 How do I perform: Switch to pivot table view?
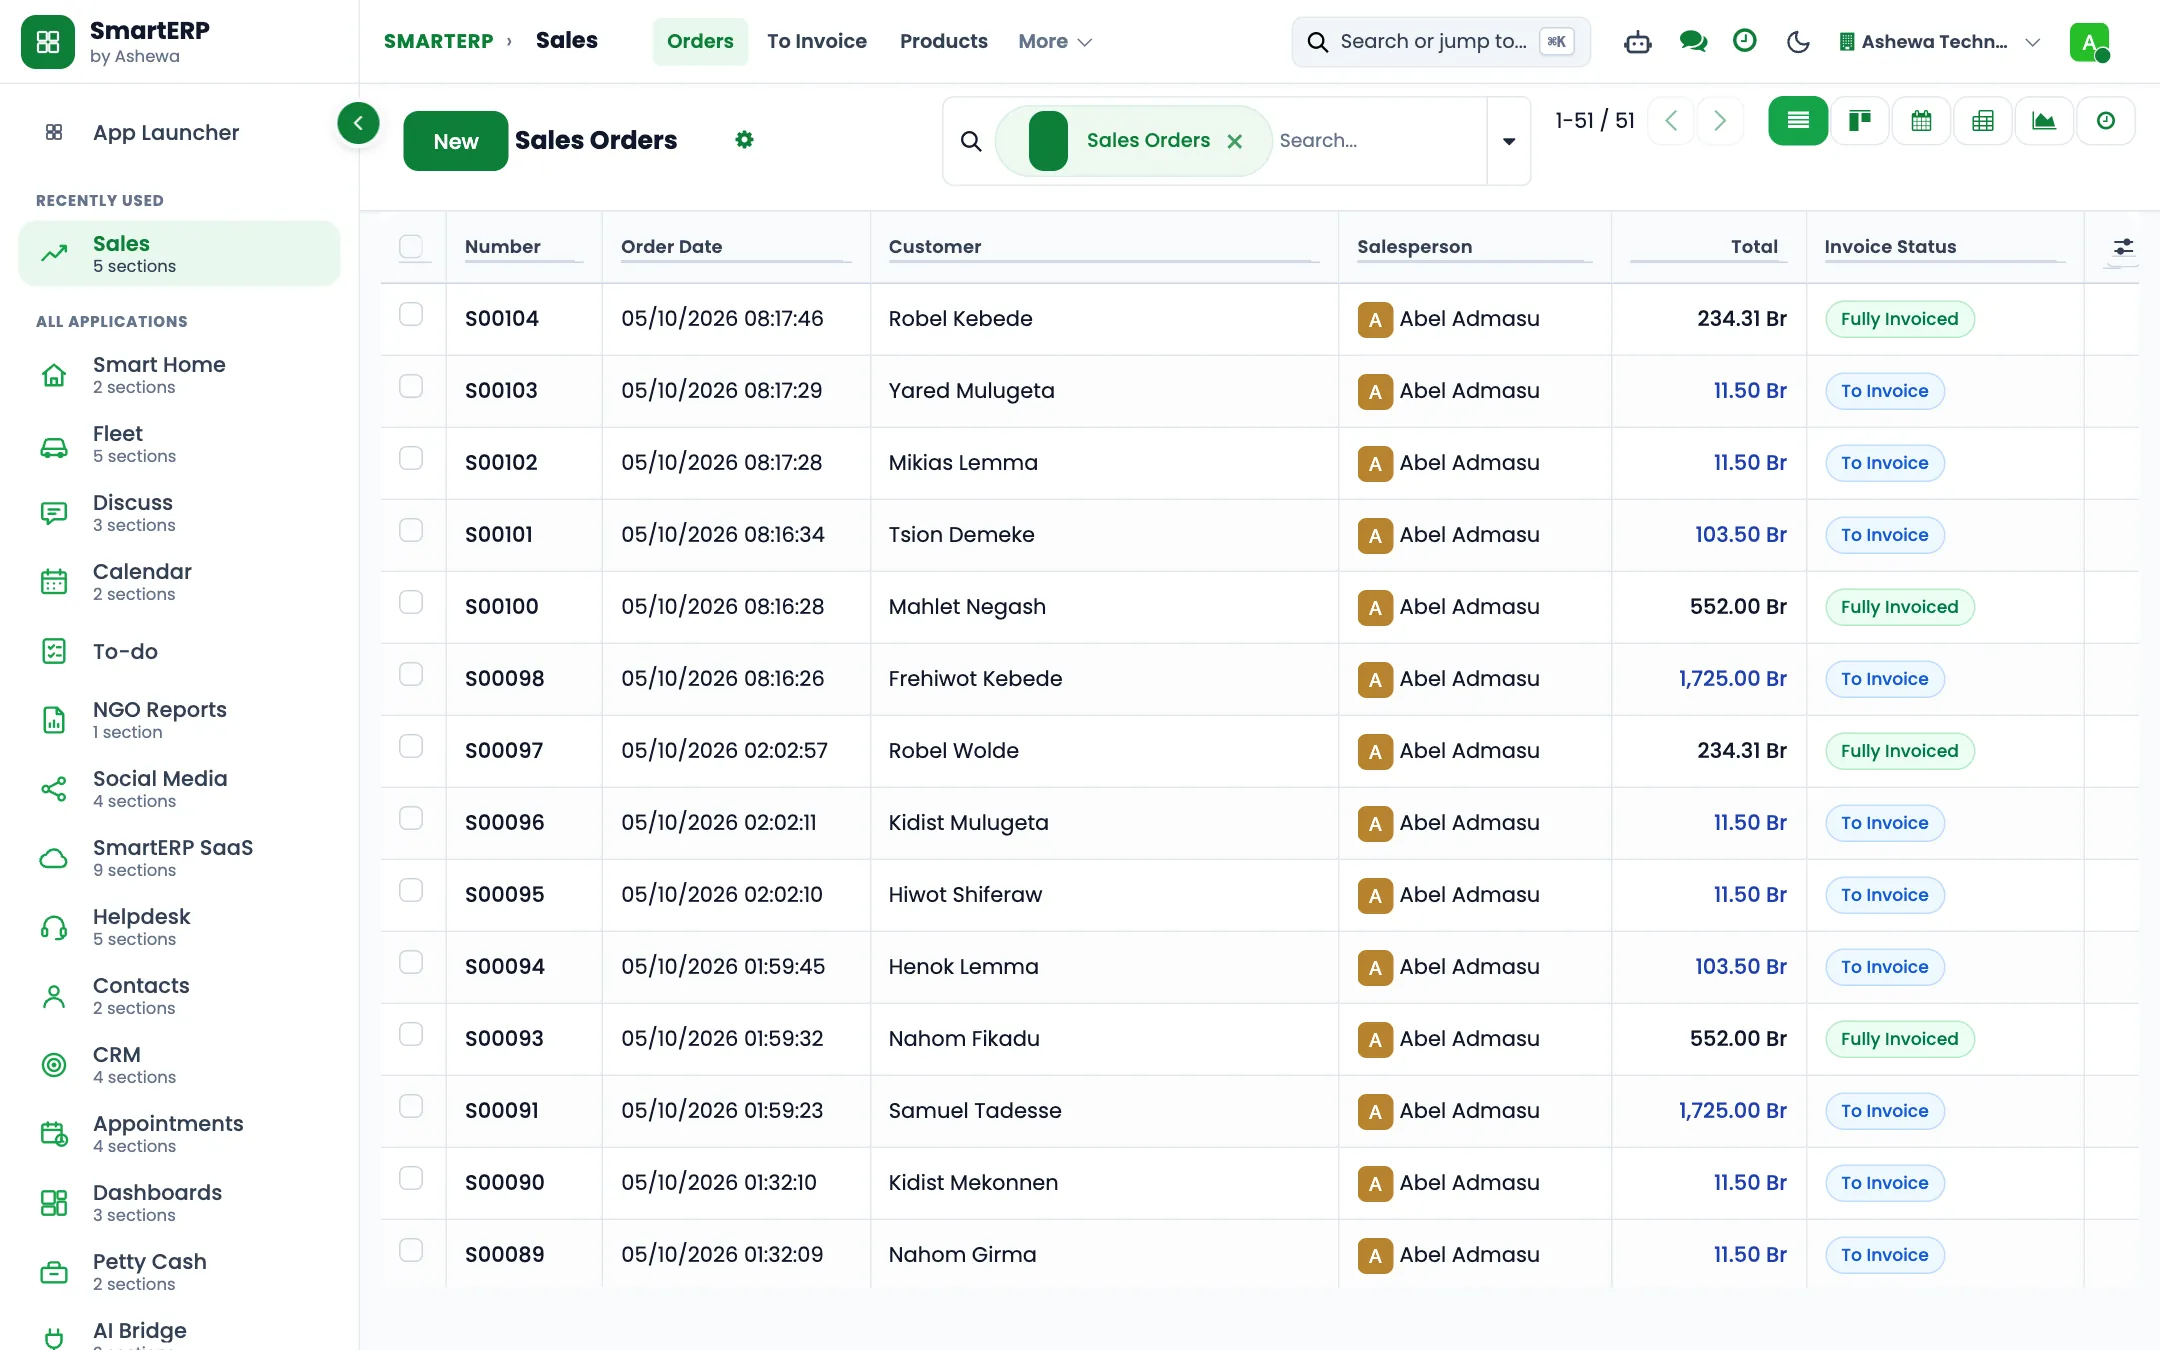pos(1983,121)
